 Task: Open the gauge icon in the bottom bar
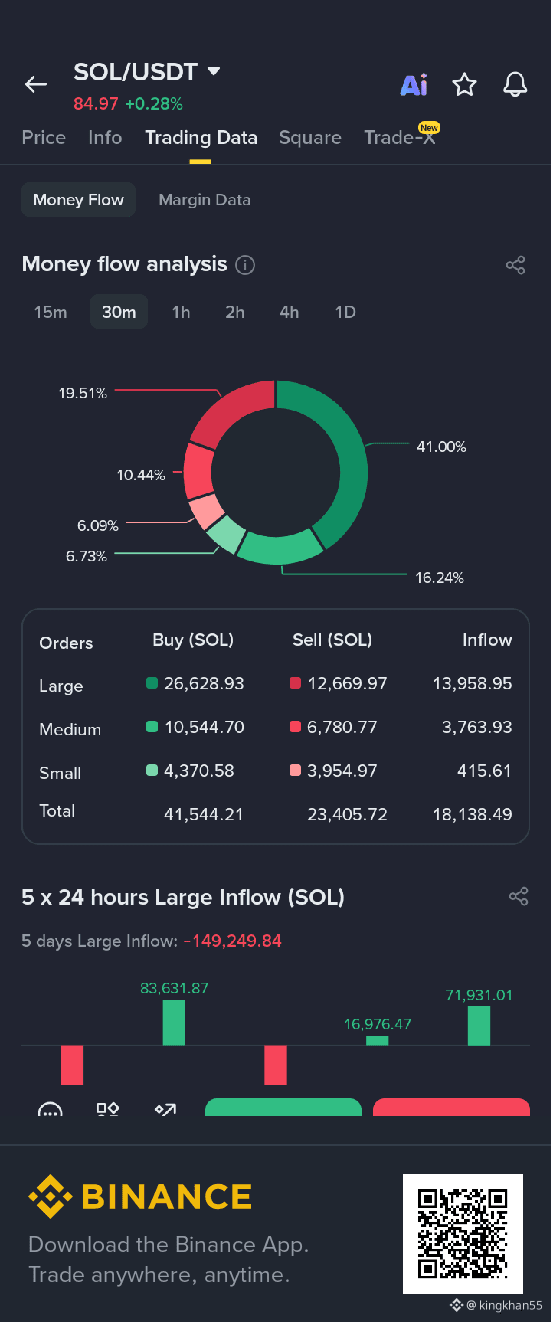(x=50, y=1109)
